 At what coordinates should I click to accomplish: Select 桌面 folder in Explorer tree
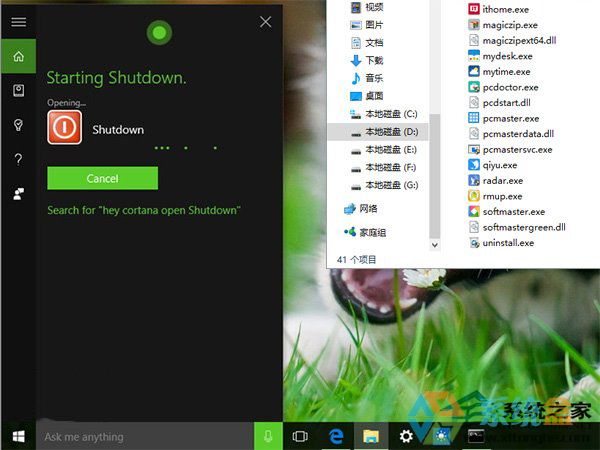click(367, 96)
